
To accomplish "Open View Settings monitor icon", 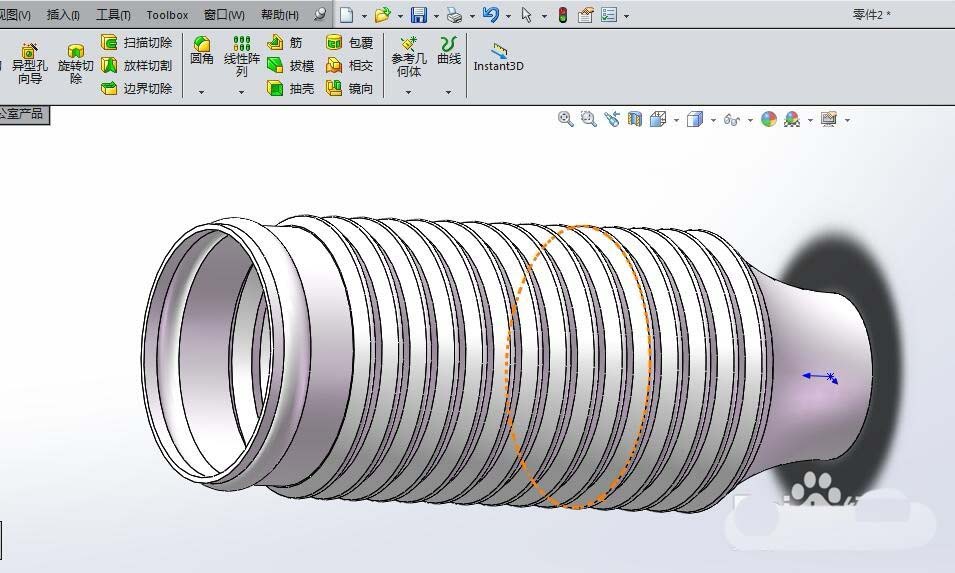I will (x=829, y=119).
